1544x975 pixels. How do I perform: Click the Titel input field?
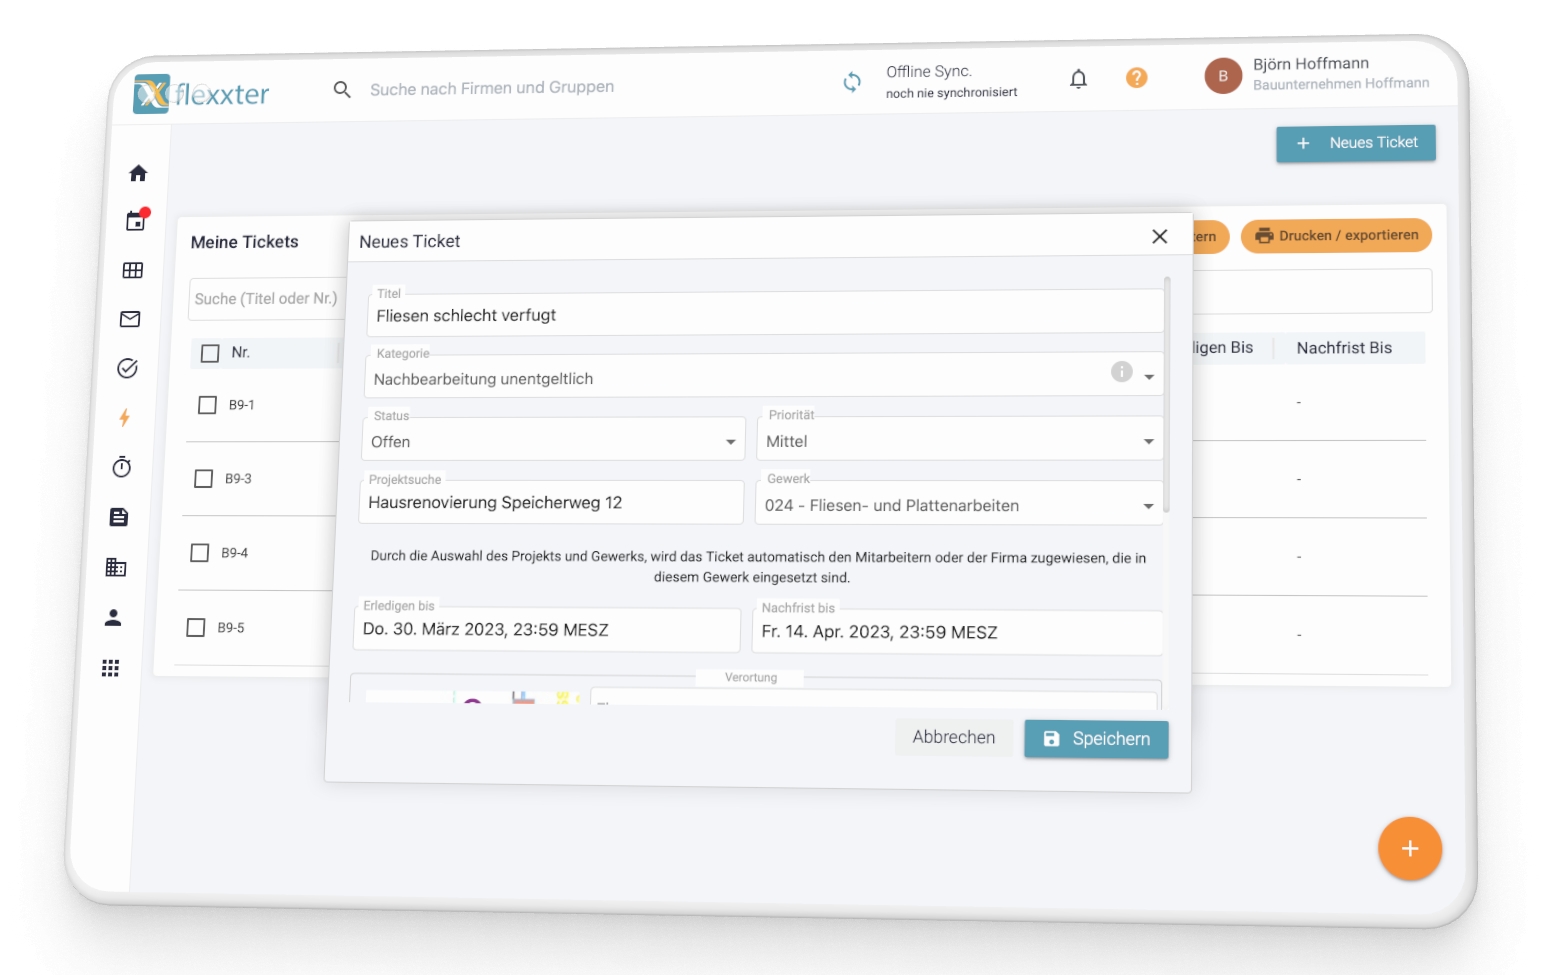coord(766,313)
